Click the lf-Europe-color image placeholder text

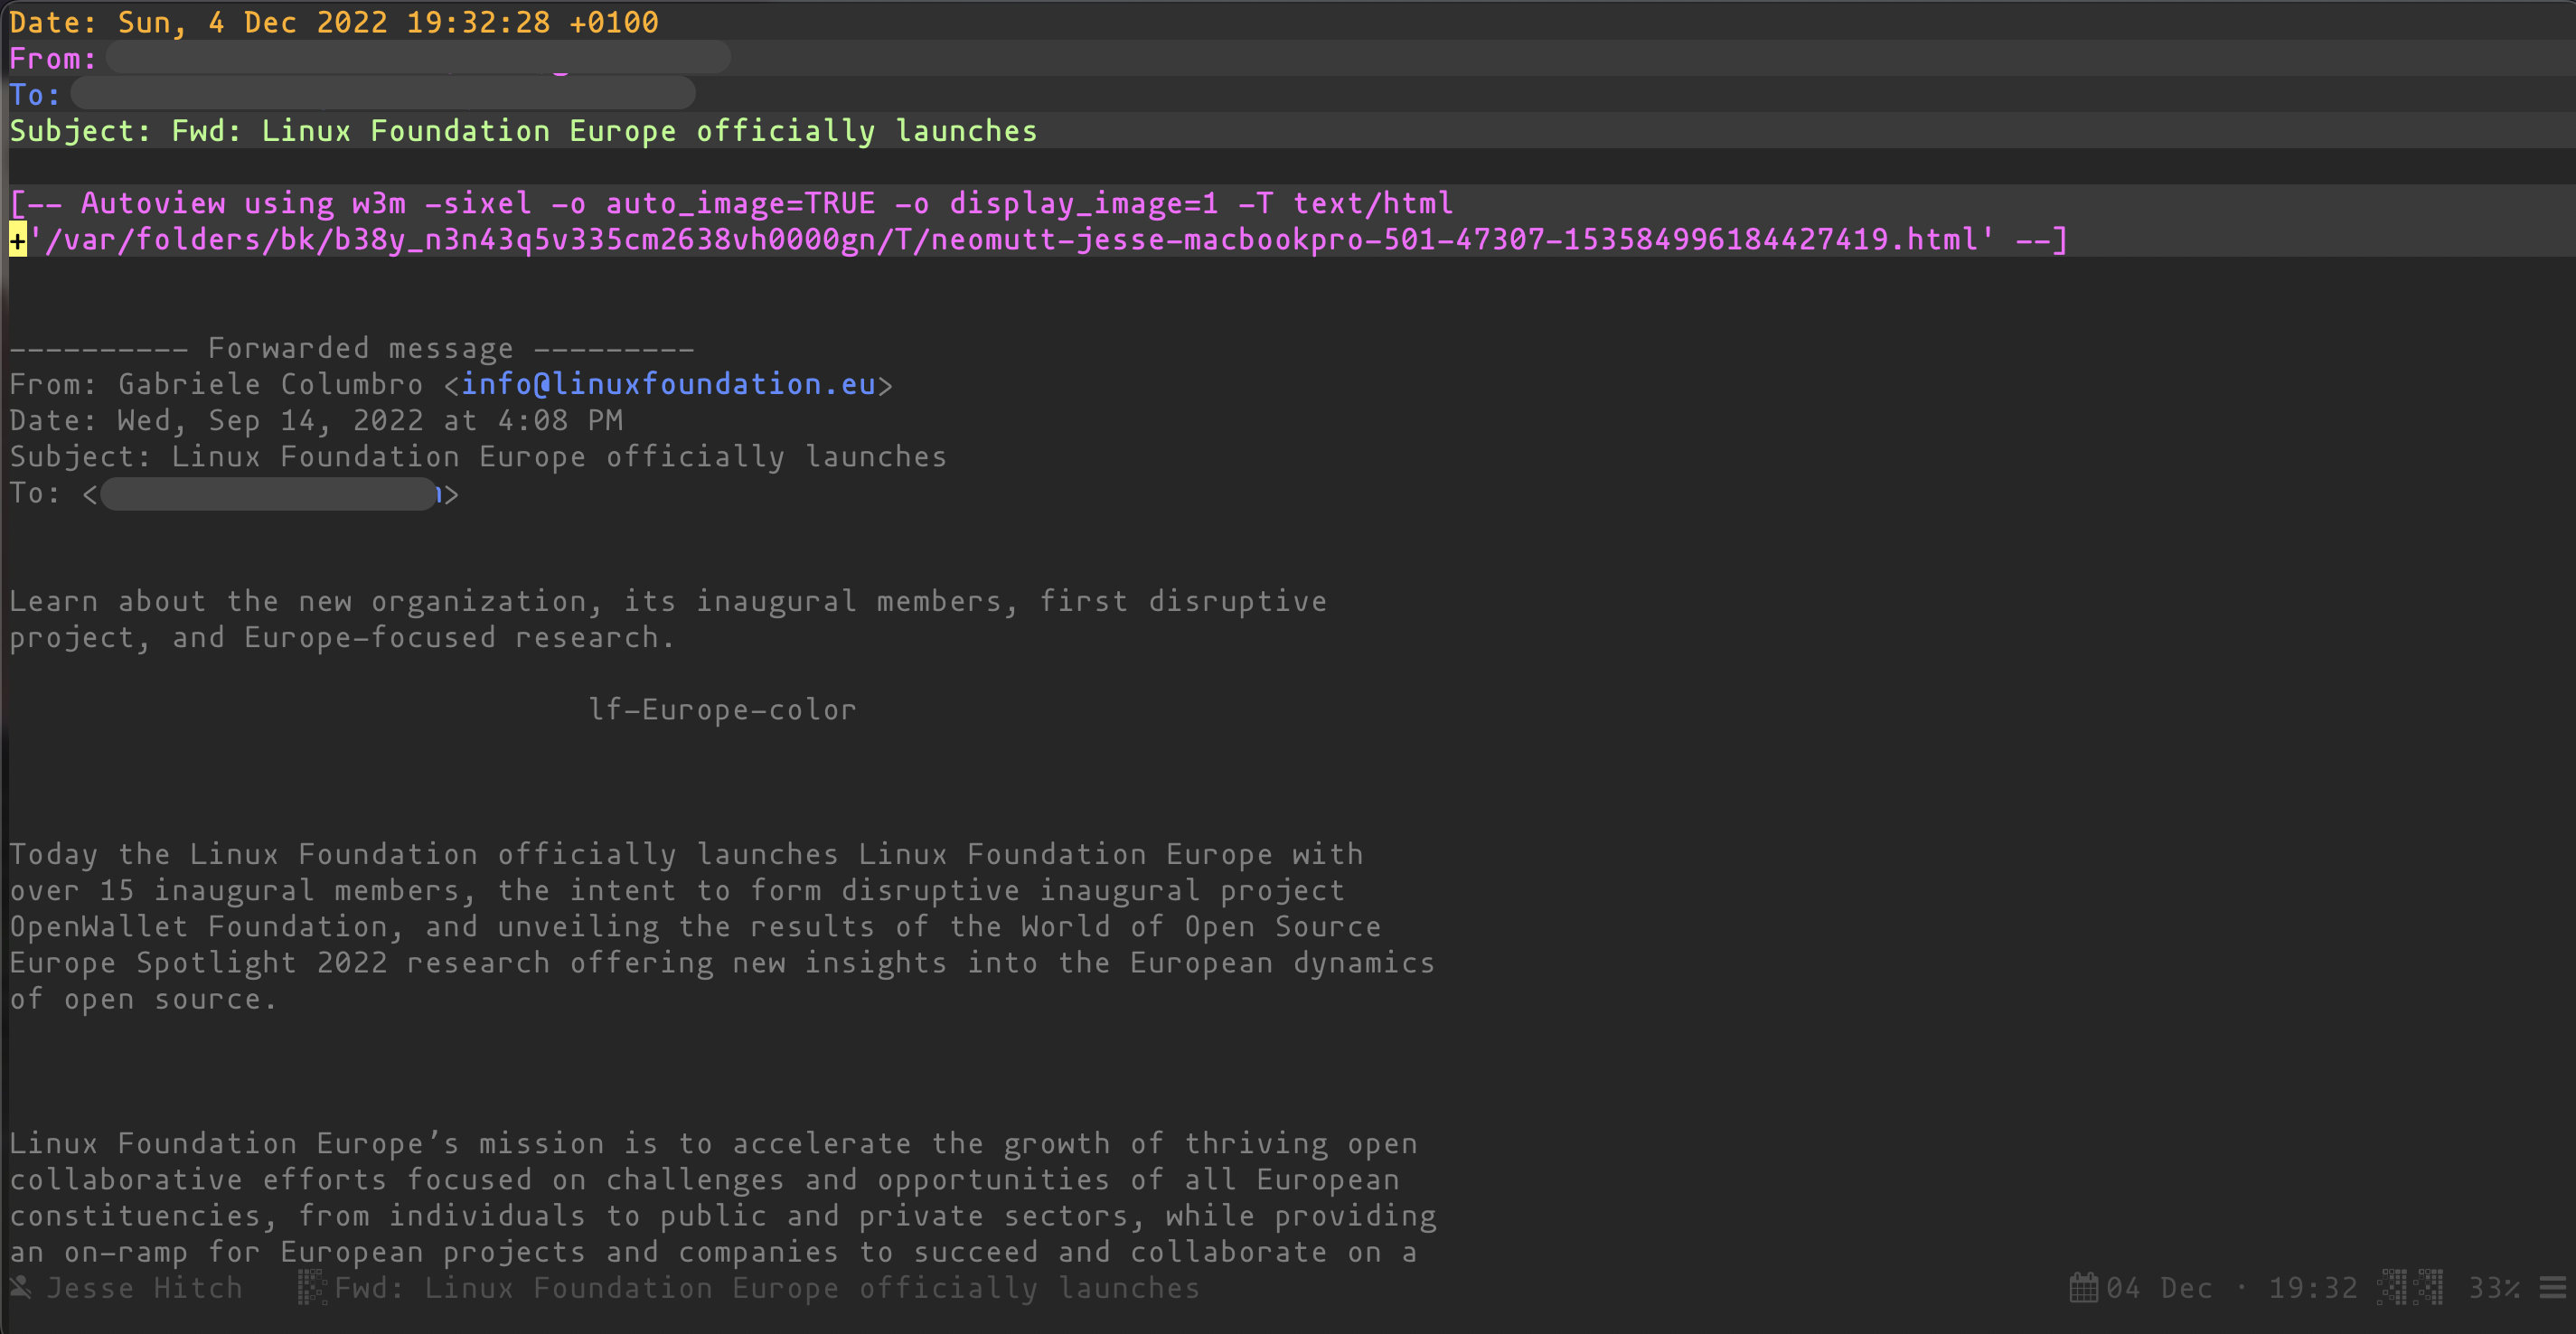[723, 709]
